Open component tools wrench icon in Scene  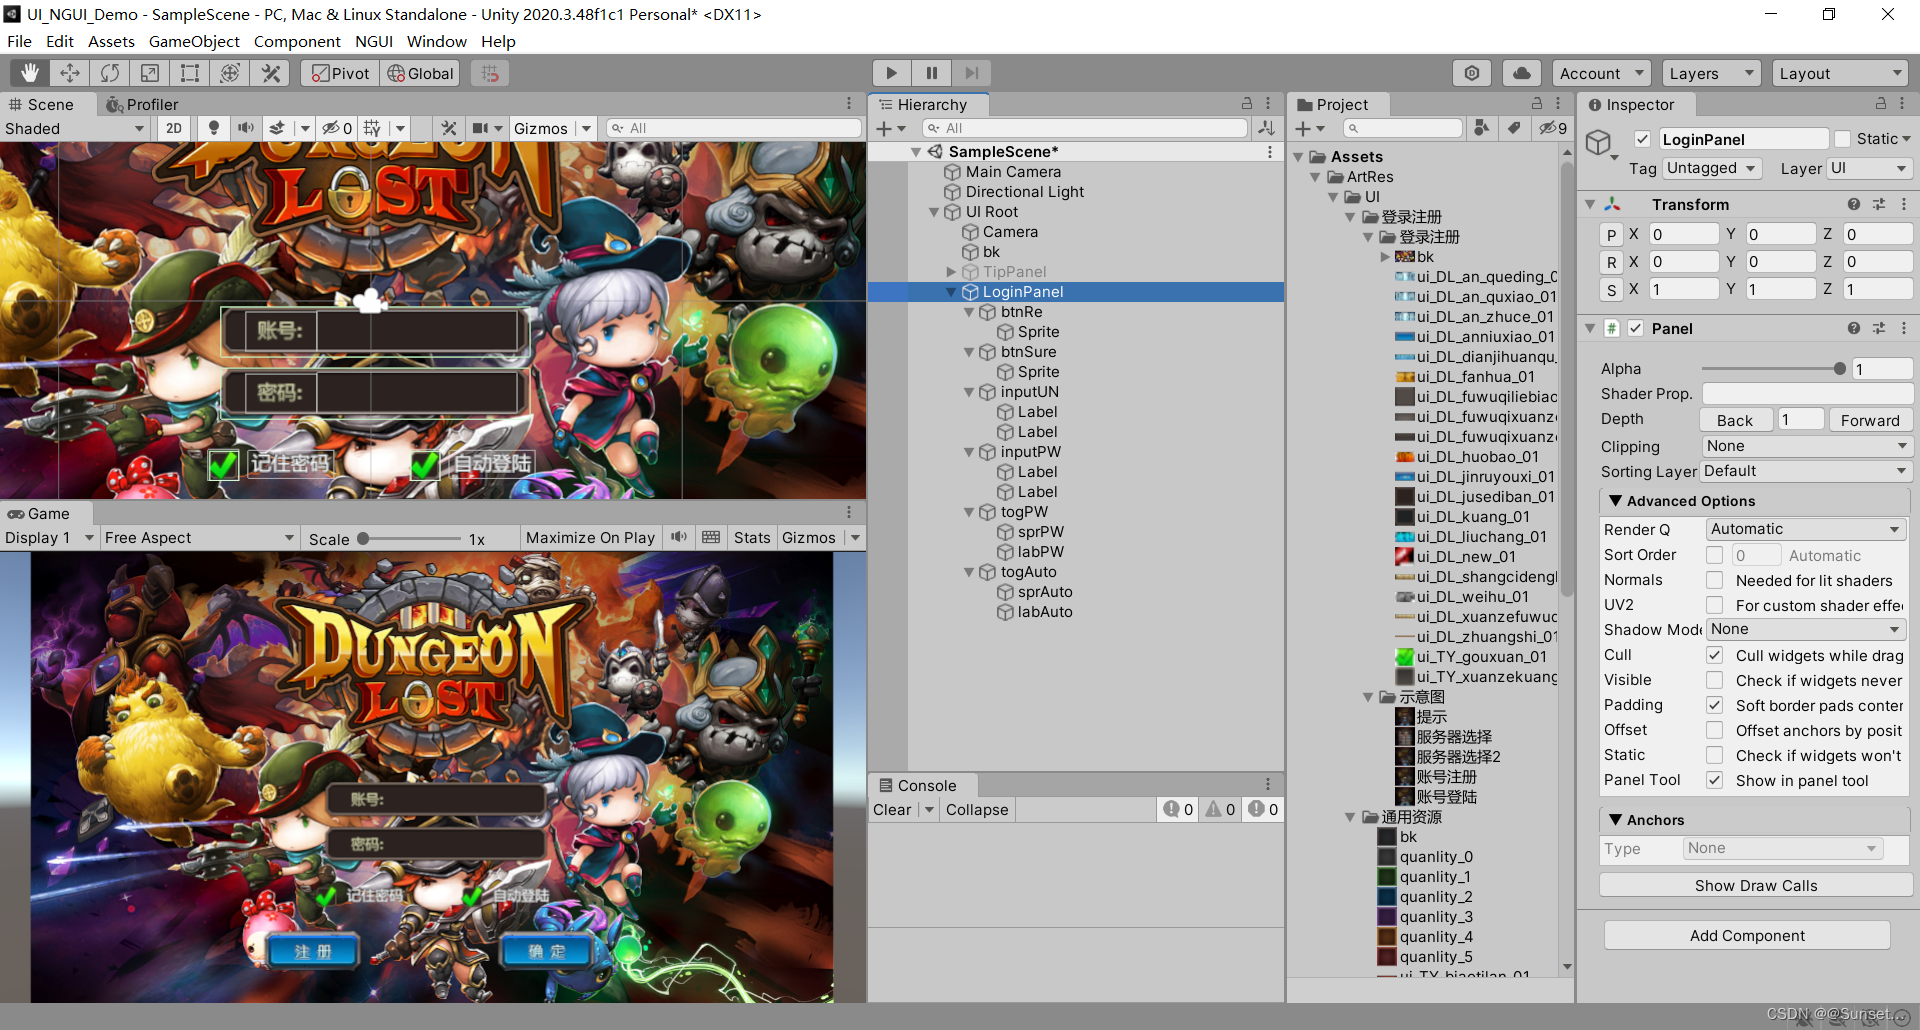coord(449,128)
